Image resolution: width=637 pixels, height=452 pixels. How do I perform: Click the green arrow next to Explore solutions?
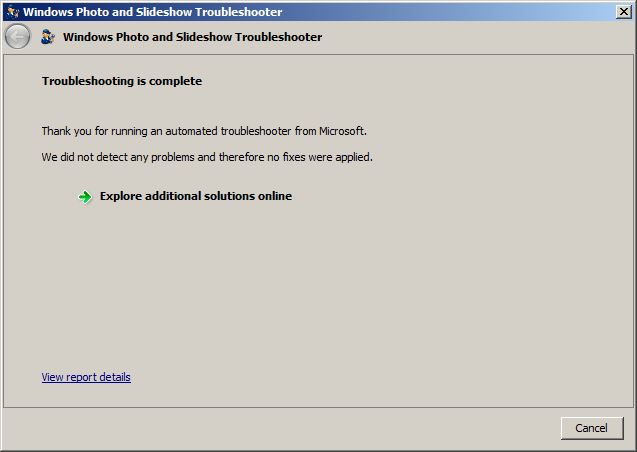point(85,197)
